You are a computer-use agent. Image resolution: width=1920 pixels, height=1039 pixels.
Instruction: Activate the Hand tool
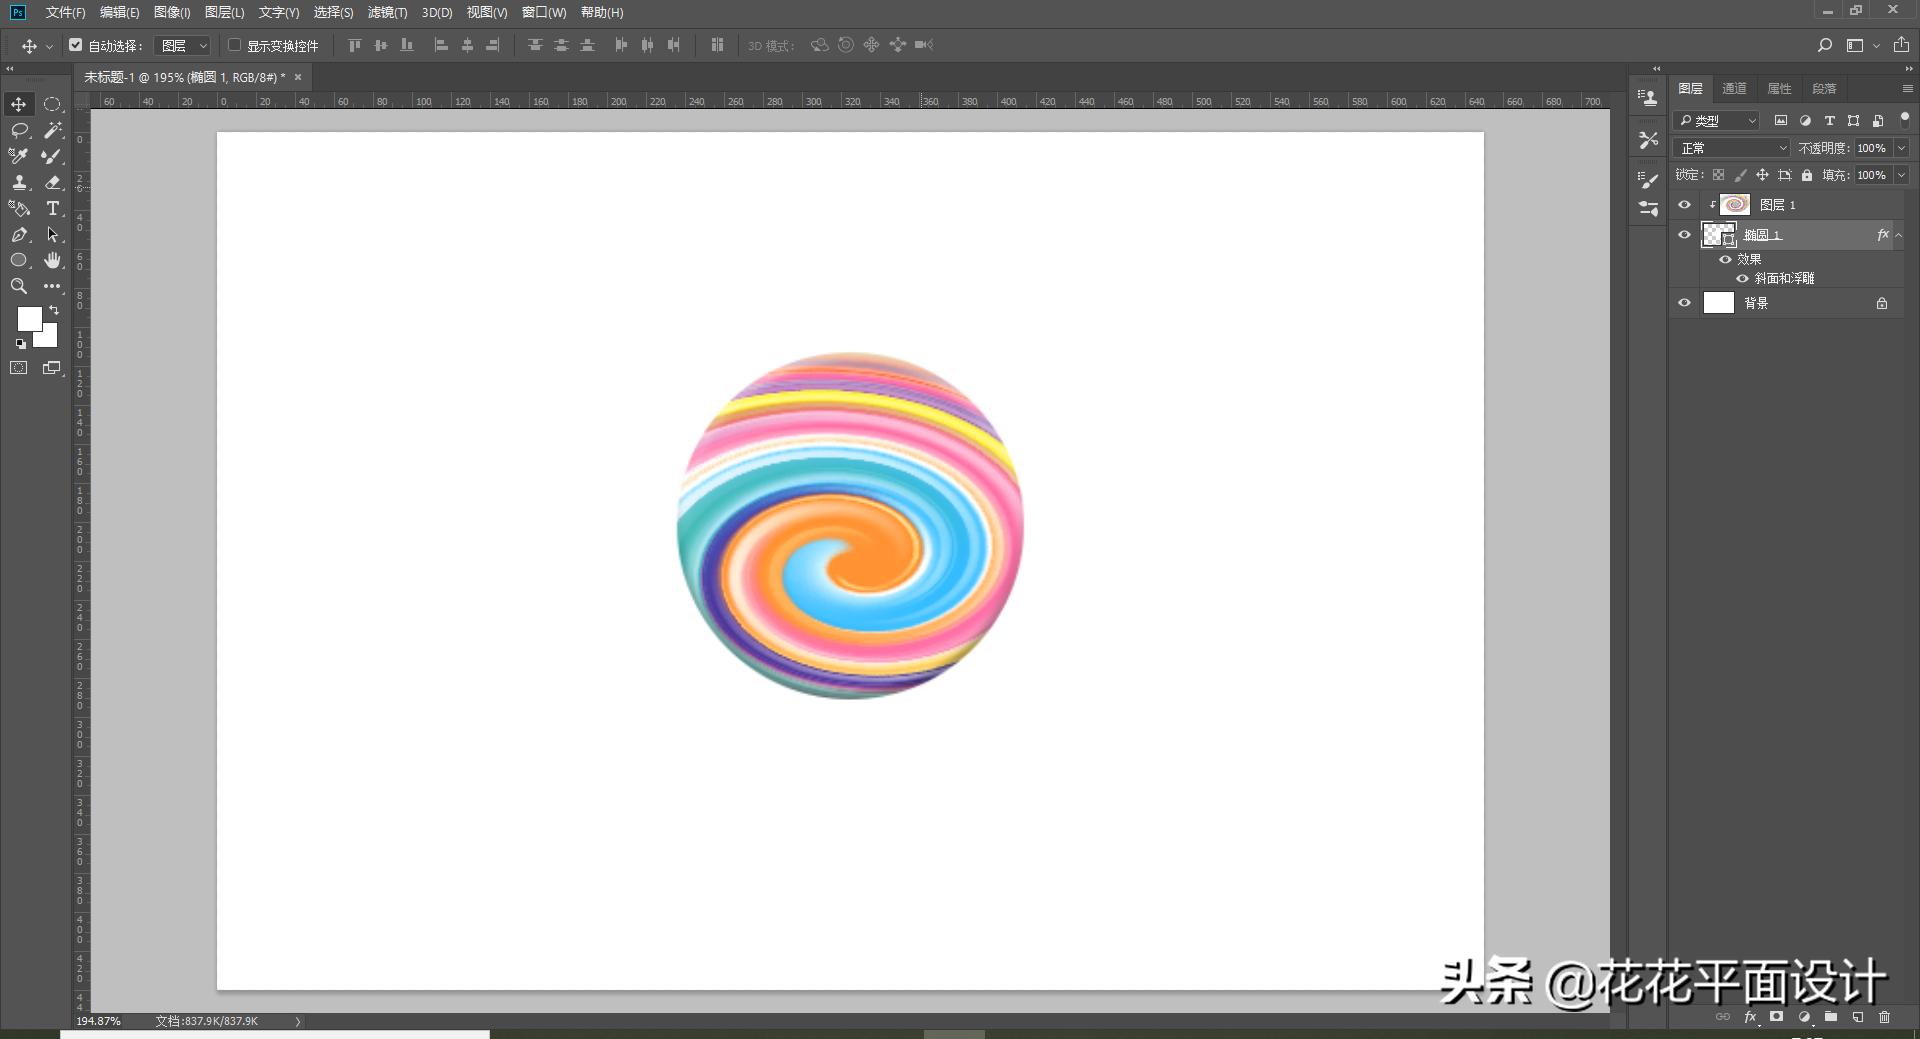(x=53, y=261)
